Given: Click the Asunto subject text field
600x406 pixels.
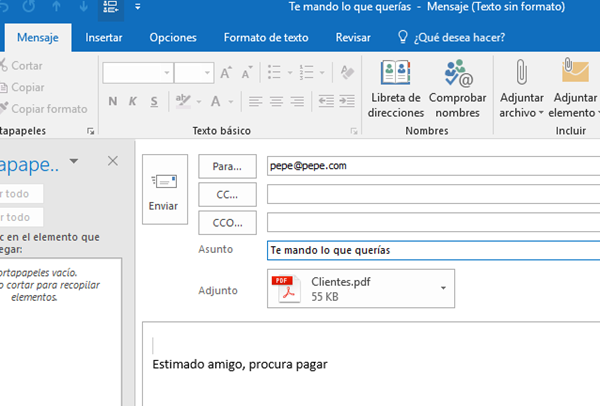Looking at the screenshot, I should pyautogui.click(x=430, y=250).
